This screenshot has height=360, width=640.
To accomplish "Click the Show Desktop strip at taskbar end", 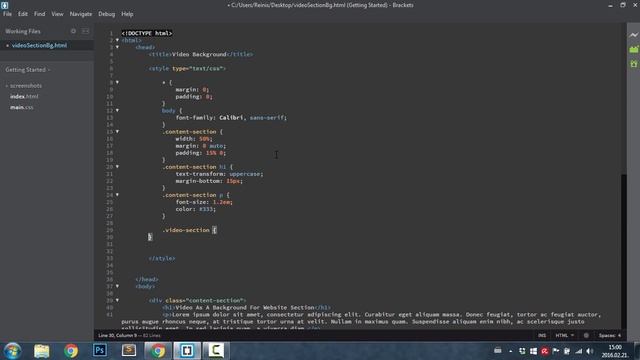I will (x=638, y=351).
